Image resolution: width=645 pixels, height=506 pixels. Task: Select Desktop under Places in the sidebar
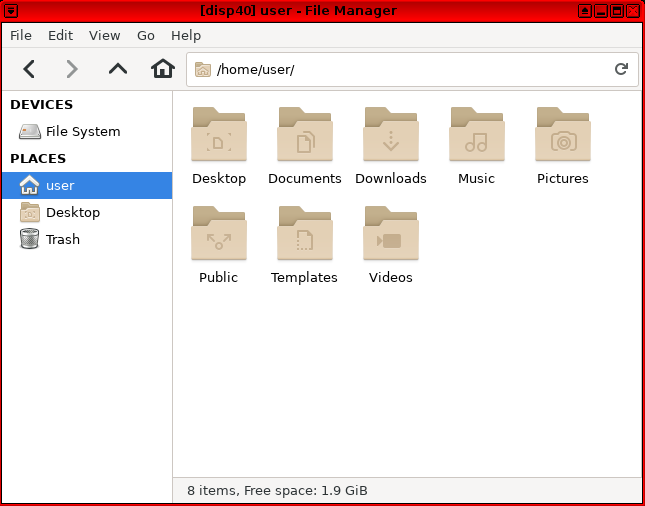72,212
